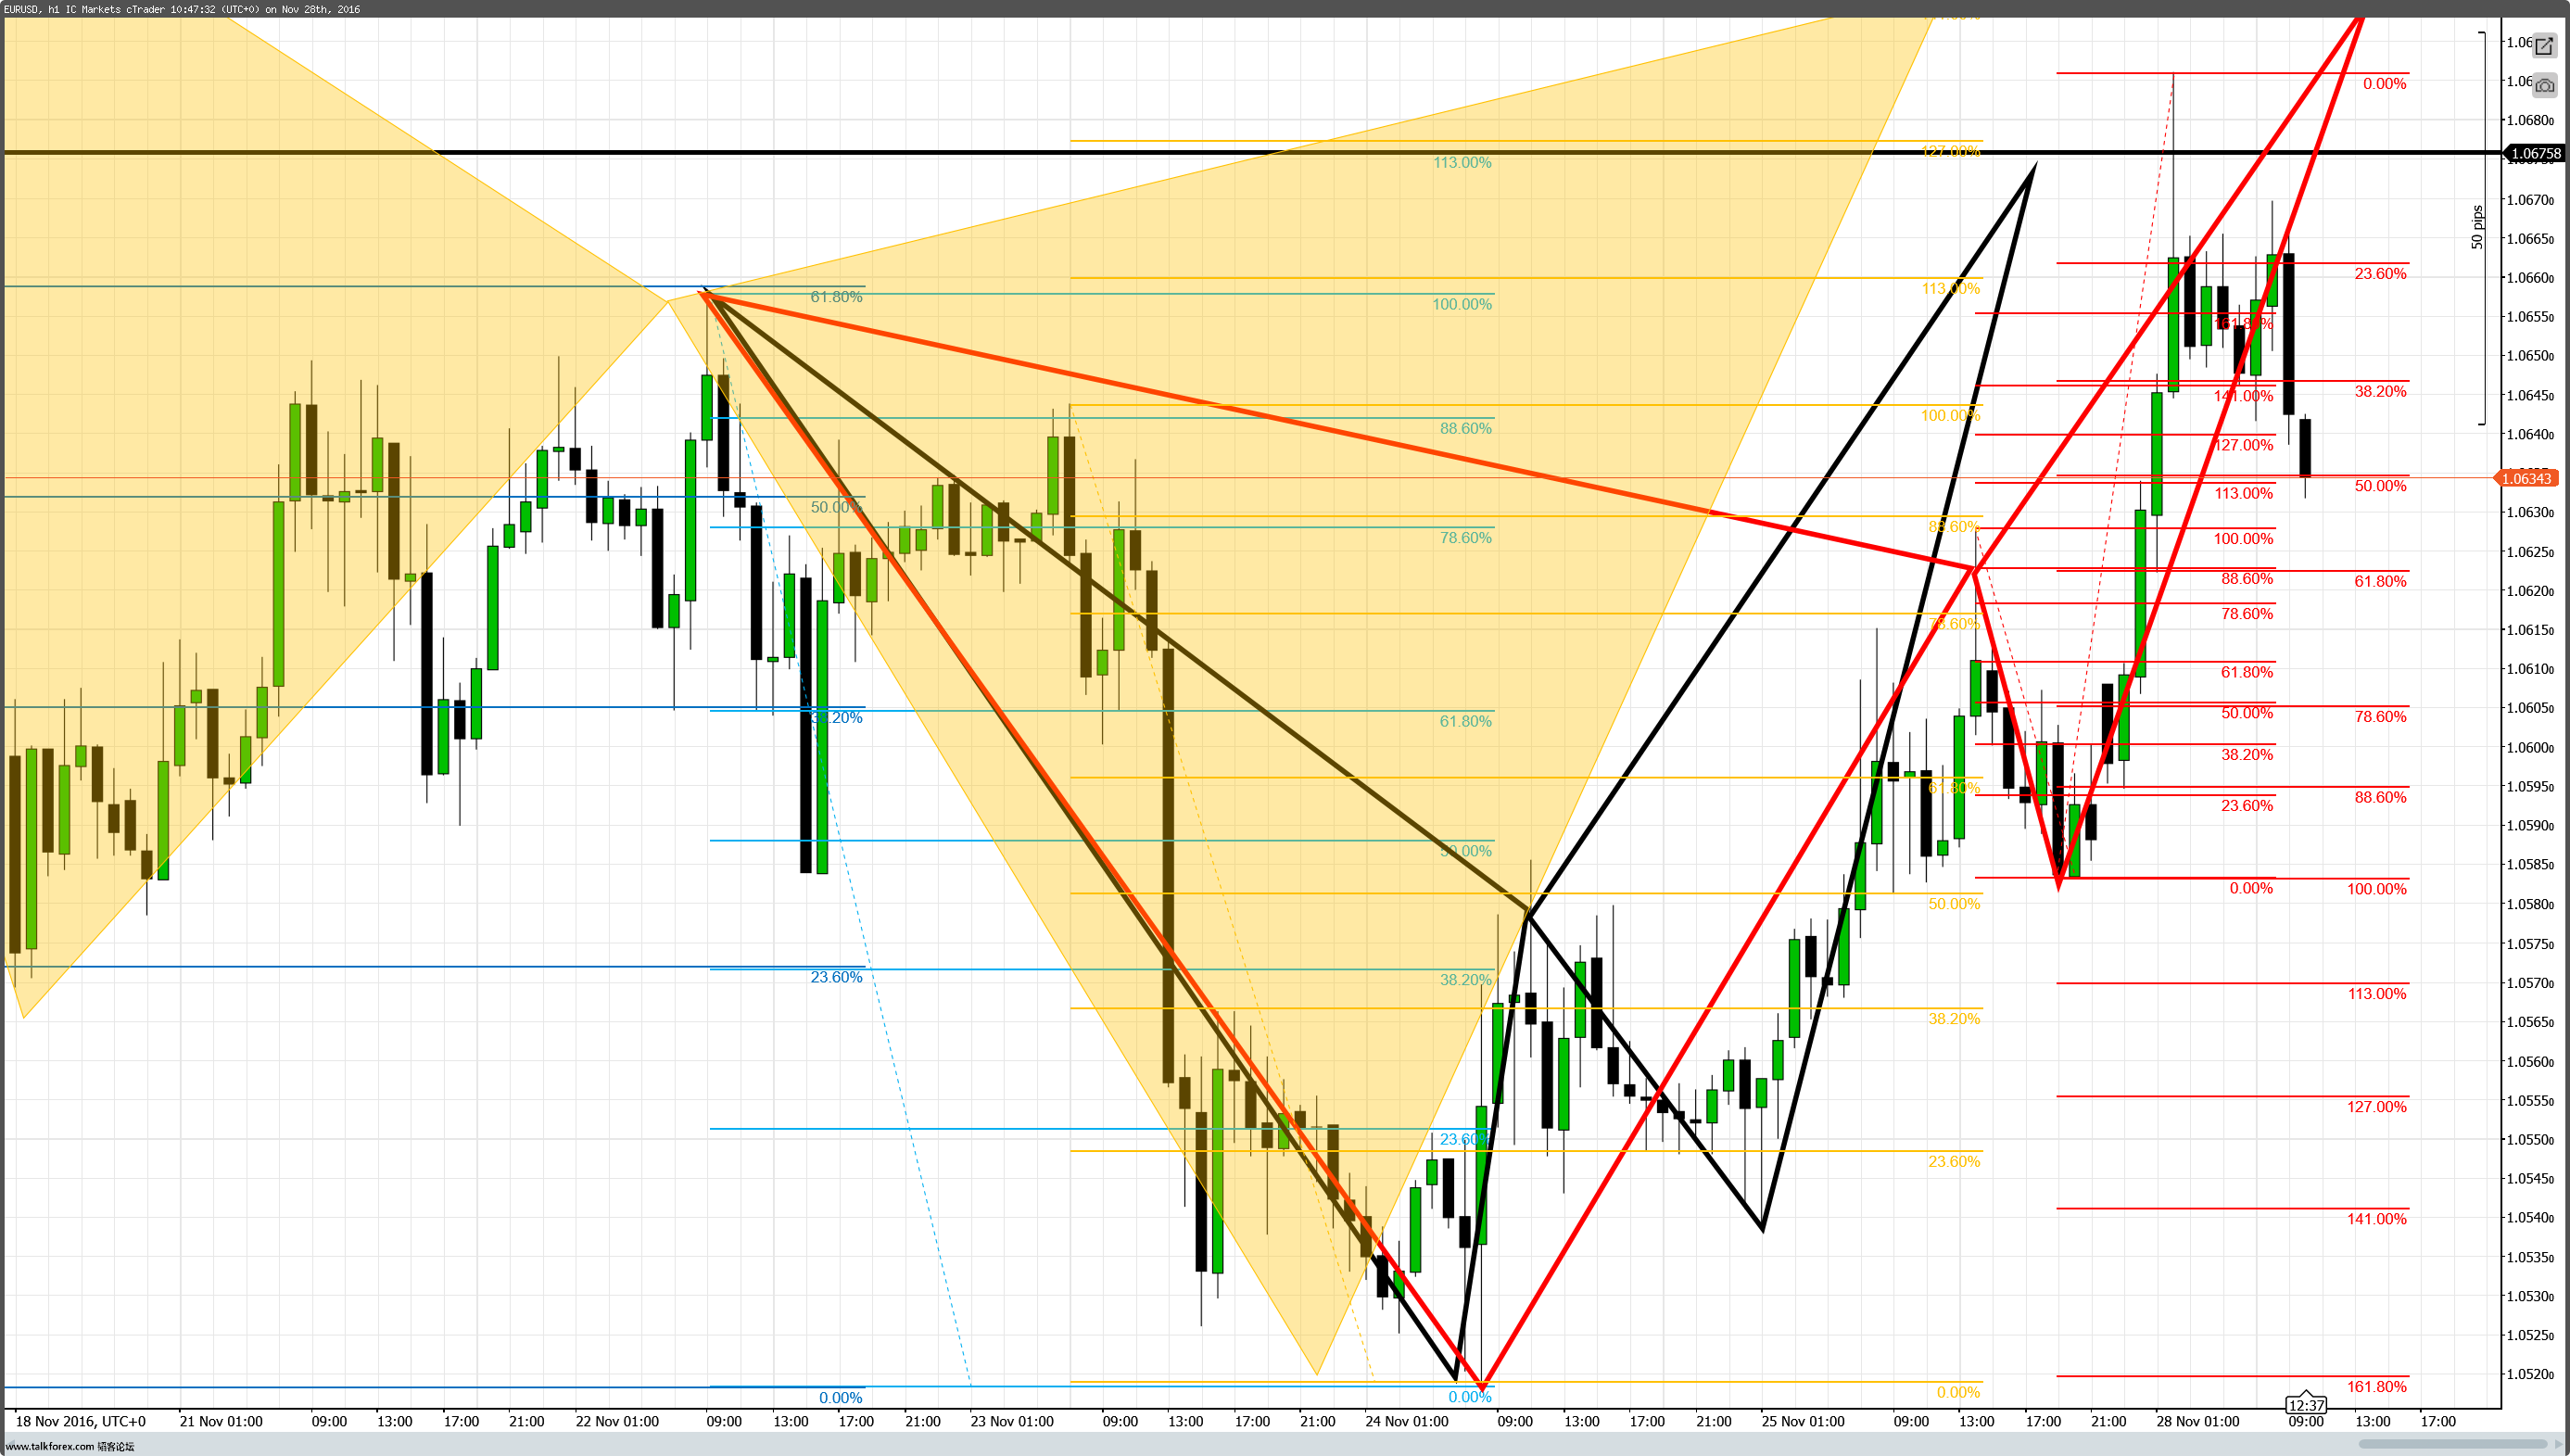Click the '23 Nov 01:00' time label

tap(1012, 1421)
